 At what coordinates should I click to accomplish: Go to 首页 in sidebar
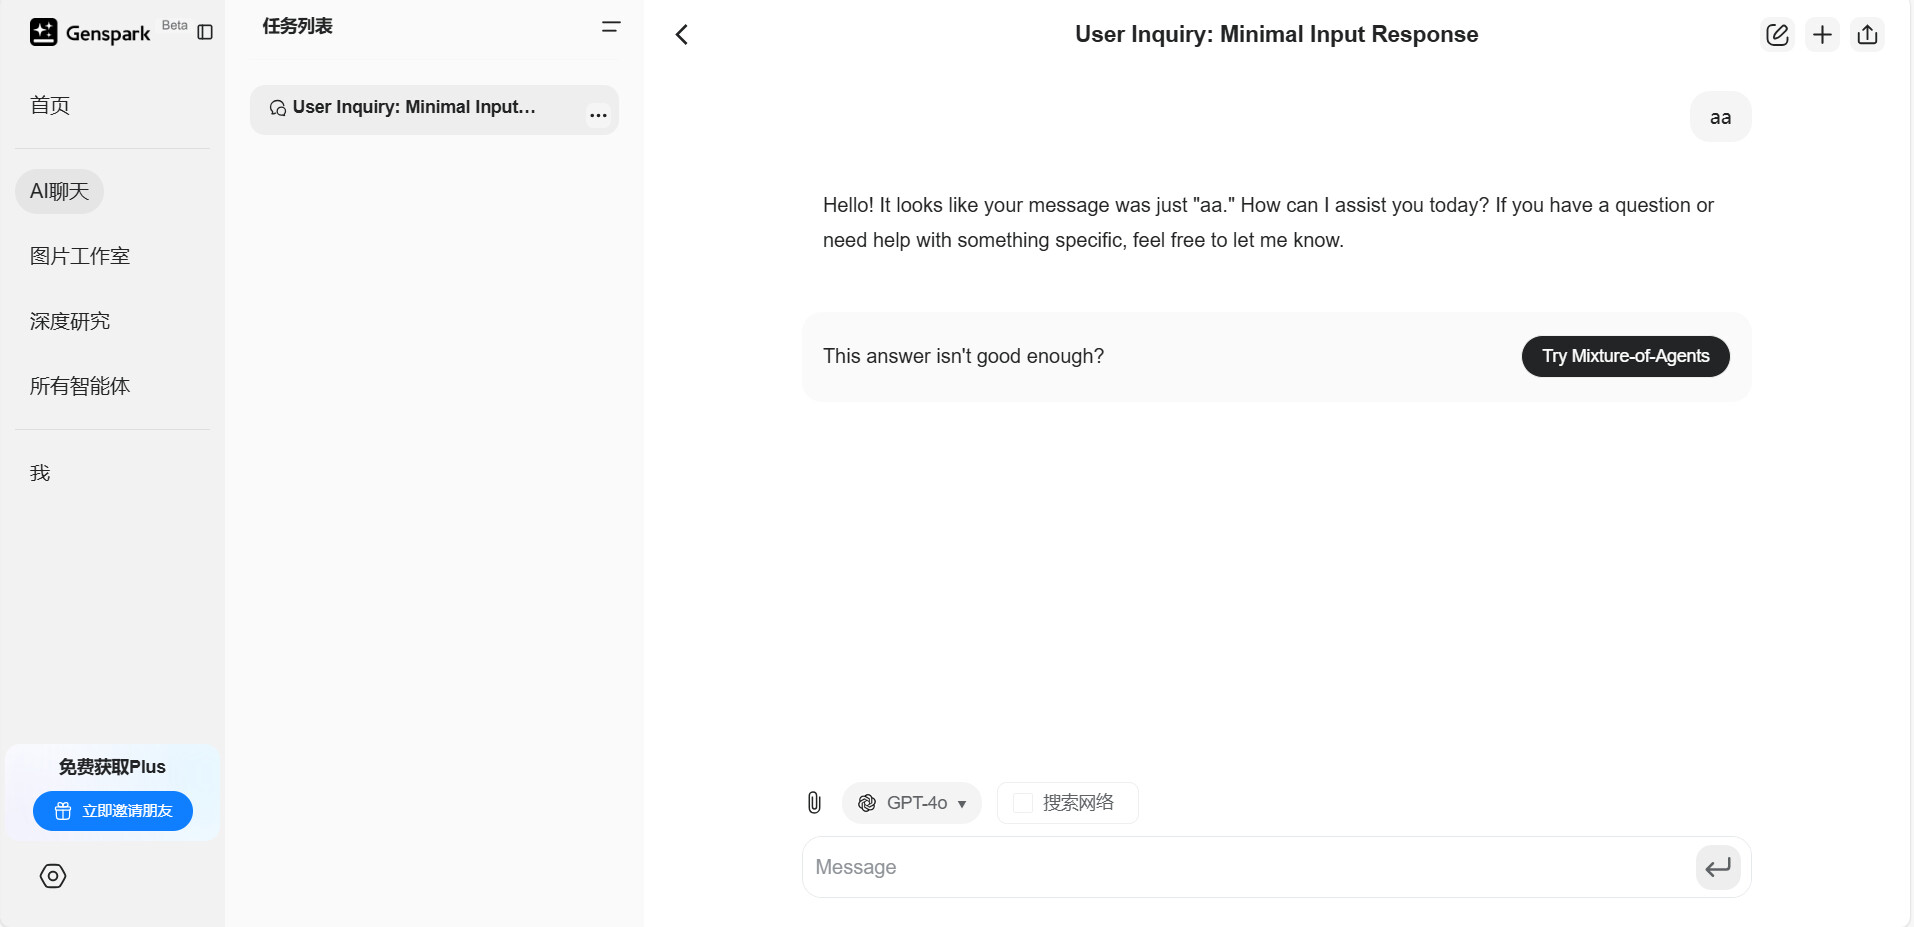click(50, 106)
